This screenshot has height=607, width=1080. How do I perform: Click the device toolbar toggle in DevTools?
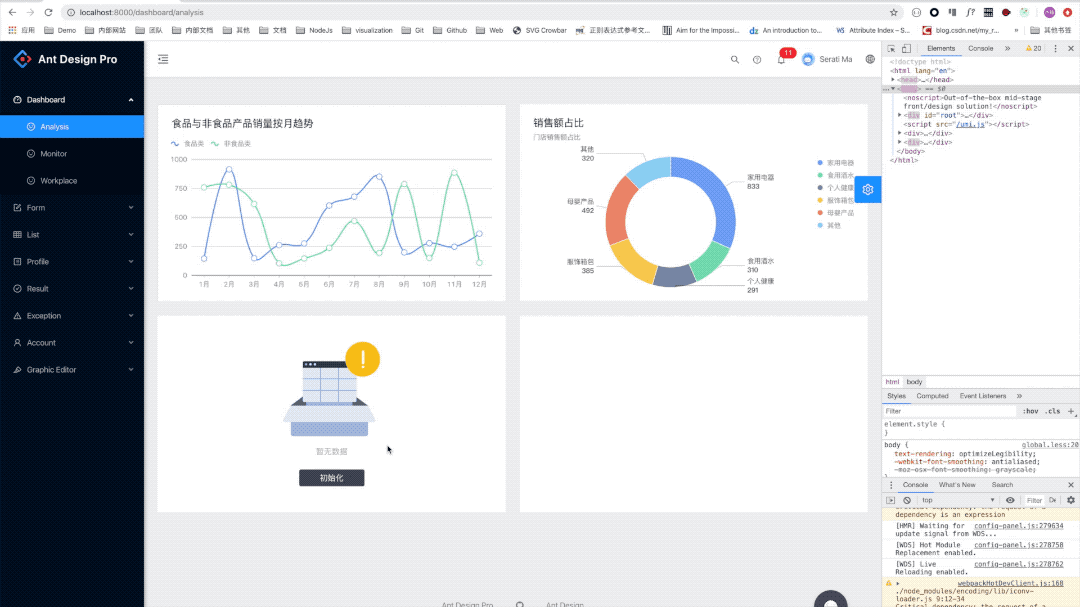point(907,47)
